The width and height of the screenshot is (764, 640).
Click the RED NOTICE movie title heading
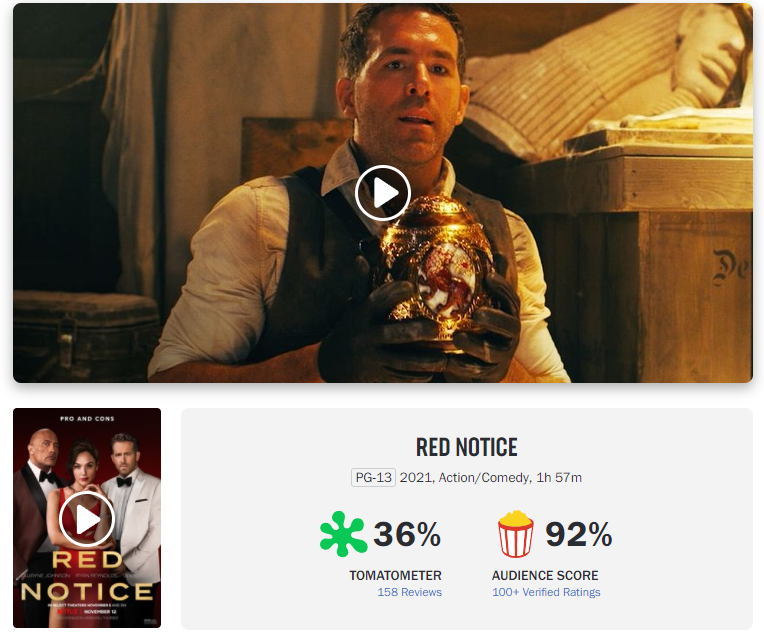click(466, 448)
